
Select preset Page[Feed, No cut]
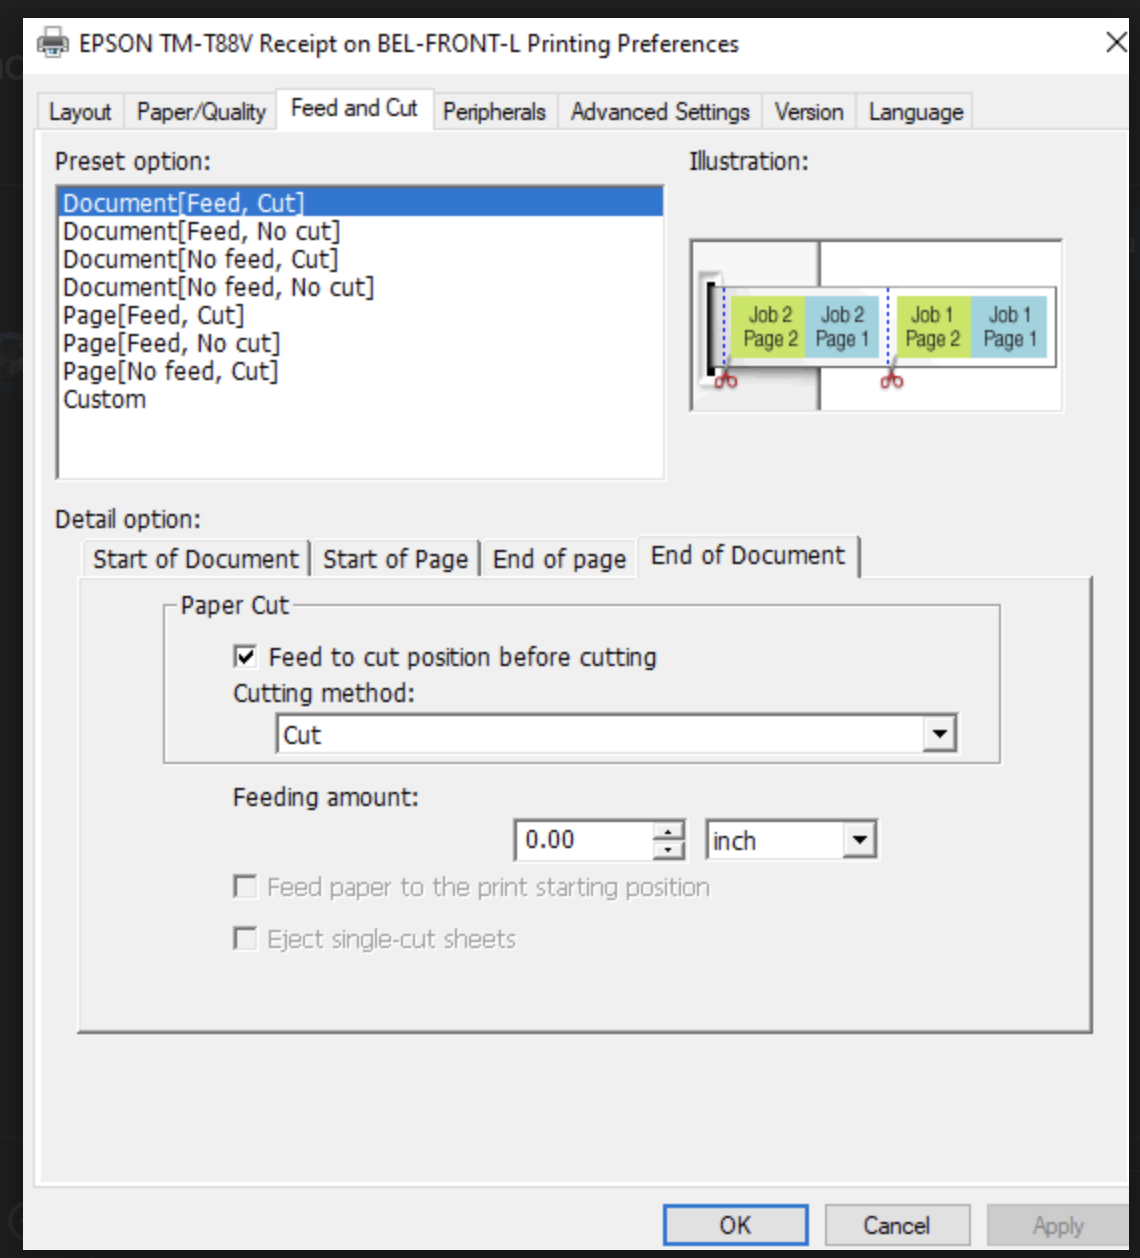[361, 343]
